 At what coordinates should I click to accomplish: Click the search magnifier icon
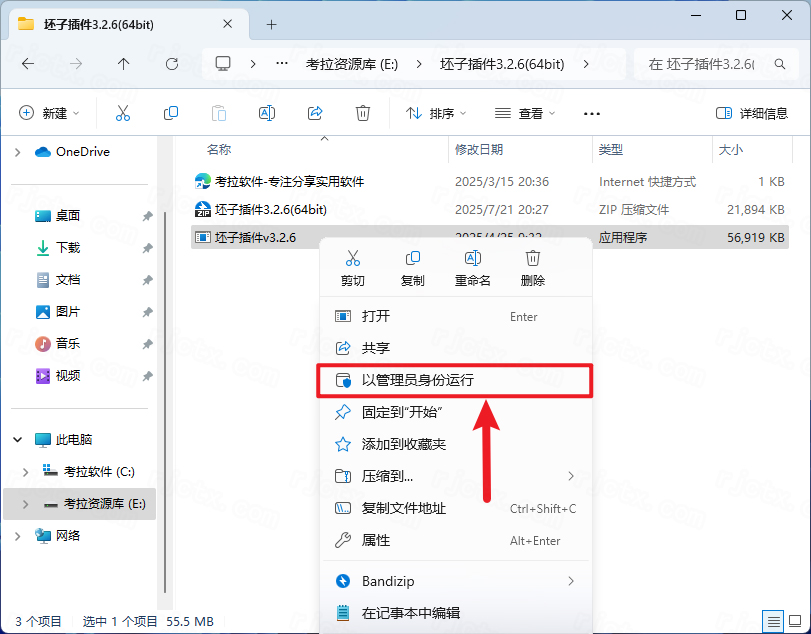(780, 64)
